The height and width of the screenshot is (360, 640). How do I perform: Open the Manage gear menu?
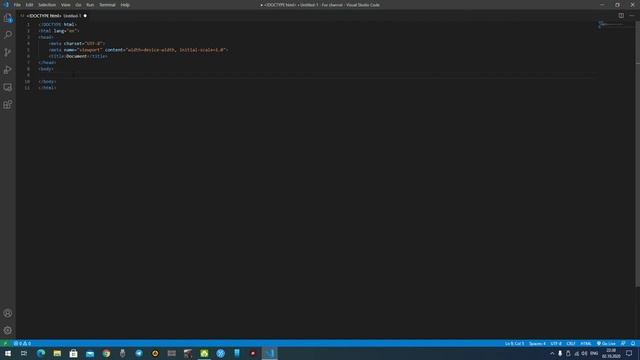[x=8, y=330]
